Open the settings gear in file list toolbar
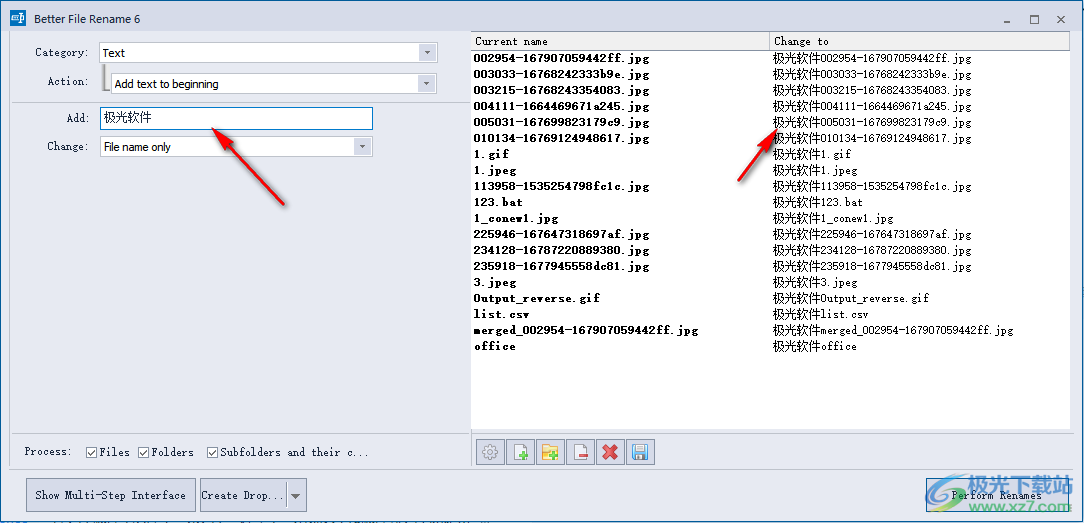 [x=490, y=453]
